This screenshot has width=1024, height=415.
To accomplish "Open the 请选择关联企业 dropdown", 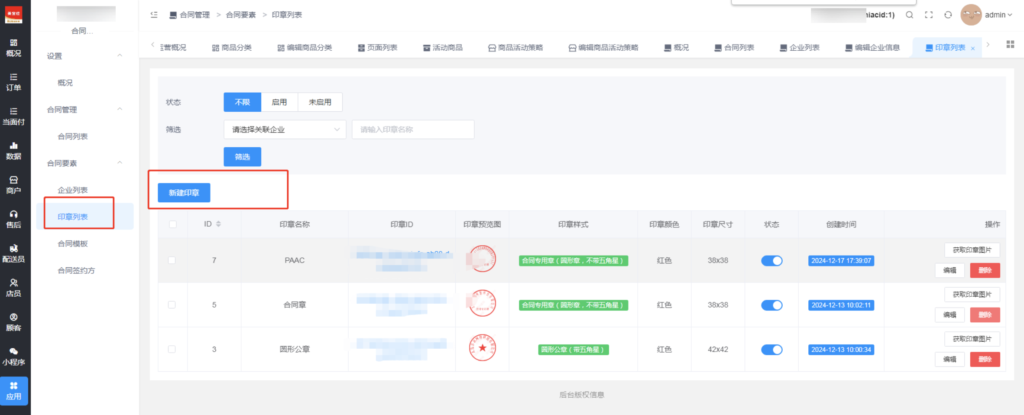I will [x=284, y=129].
